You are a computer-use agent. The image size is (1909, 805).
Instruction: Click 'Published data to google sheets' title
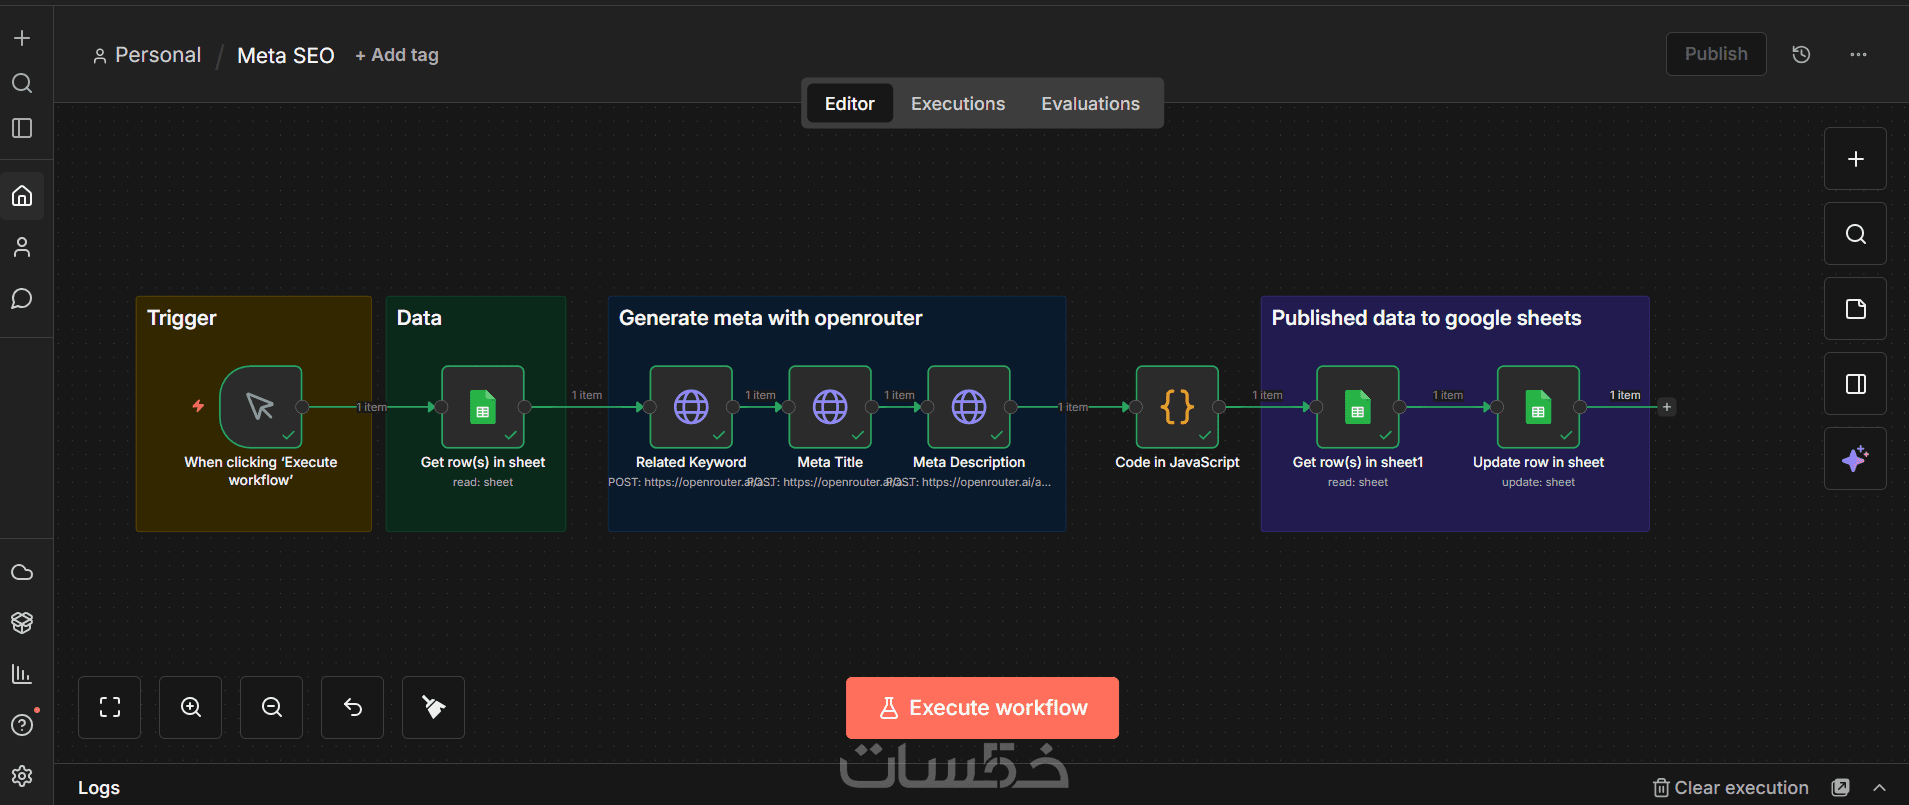tap(1427, 318)
